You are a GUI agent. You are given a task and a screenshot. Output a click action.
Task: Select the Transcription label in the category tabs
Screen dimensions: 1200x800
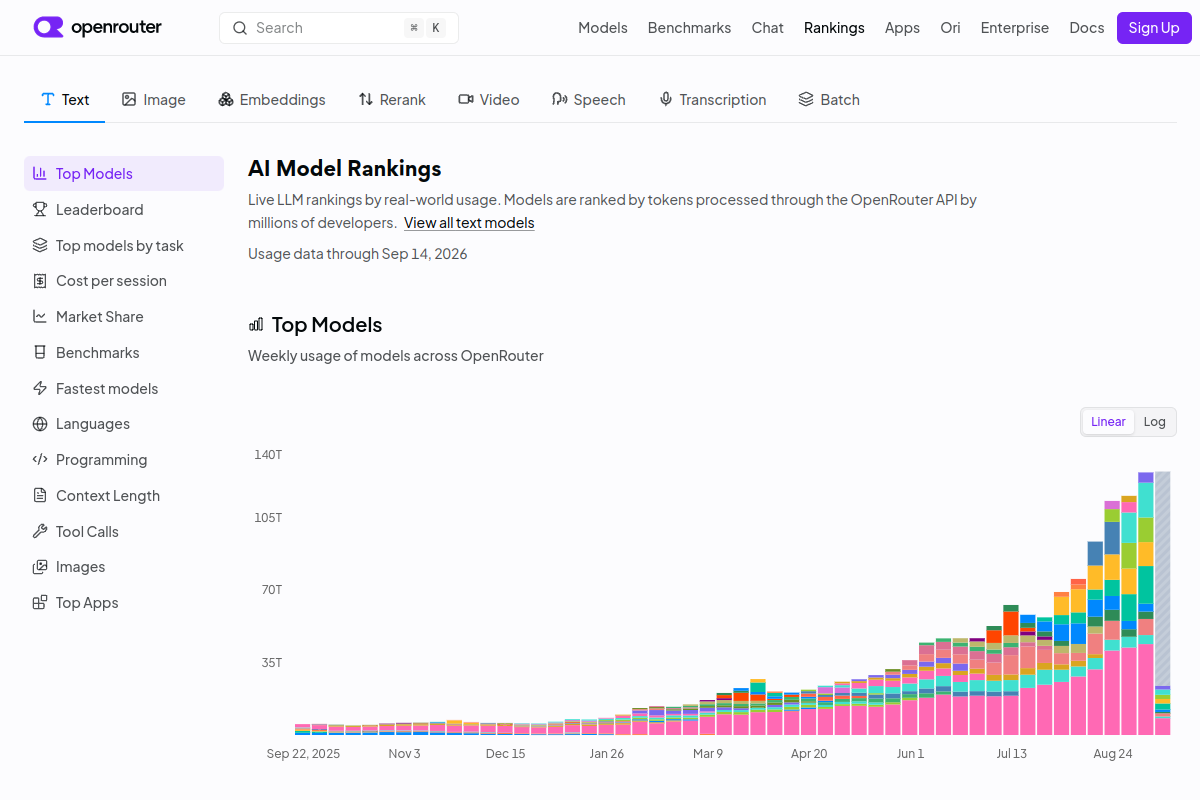click(723, 100)
